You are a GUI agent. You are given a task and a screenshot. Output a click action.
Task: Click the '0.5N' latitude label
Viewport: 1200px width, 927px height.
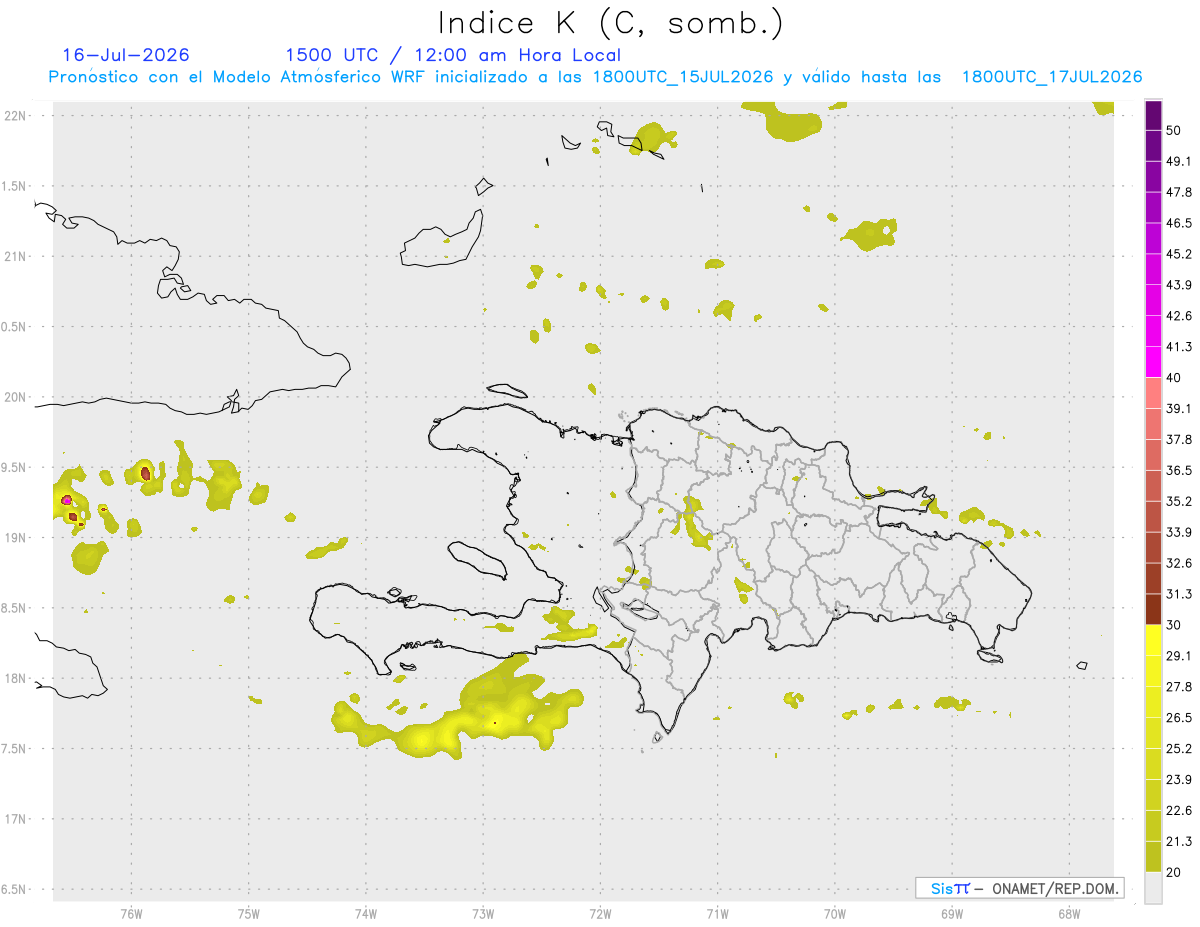pos(14,327)
